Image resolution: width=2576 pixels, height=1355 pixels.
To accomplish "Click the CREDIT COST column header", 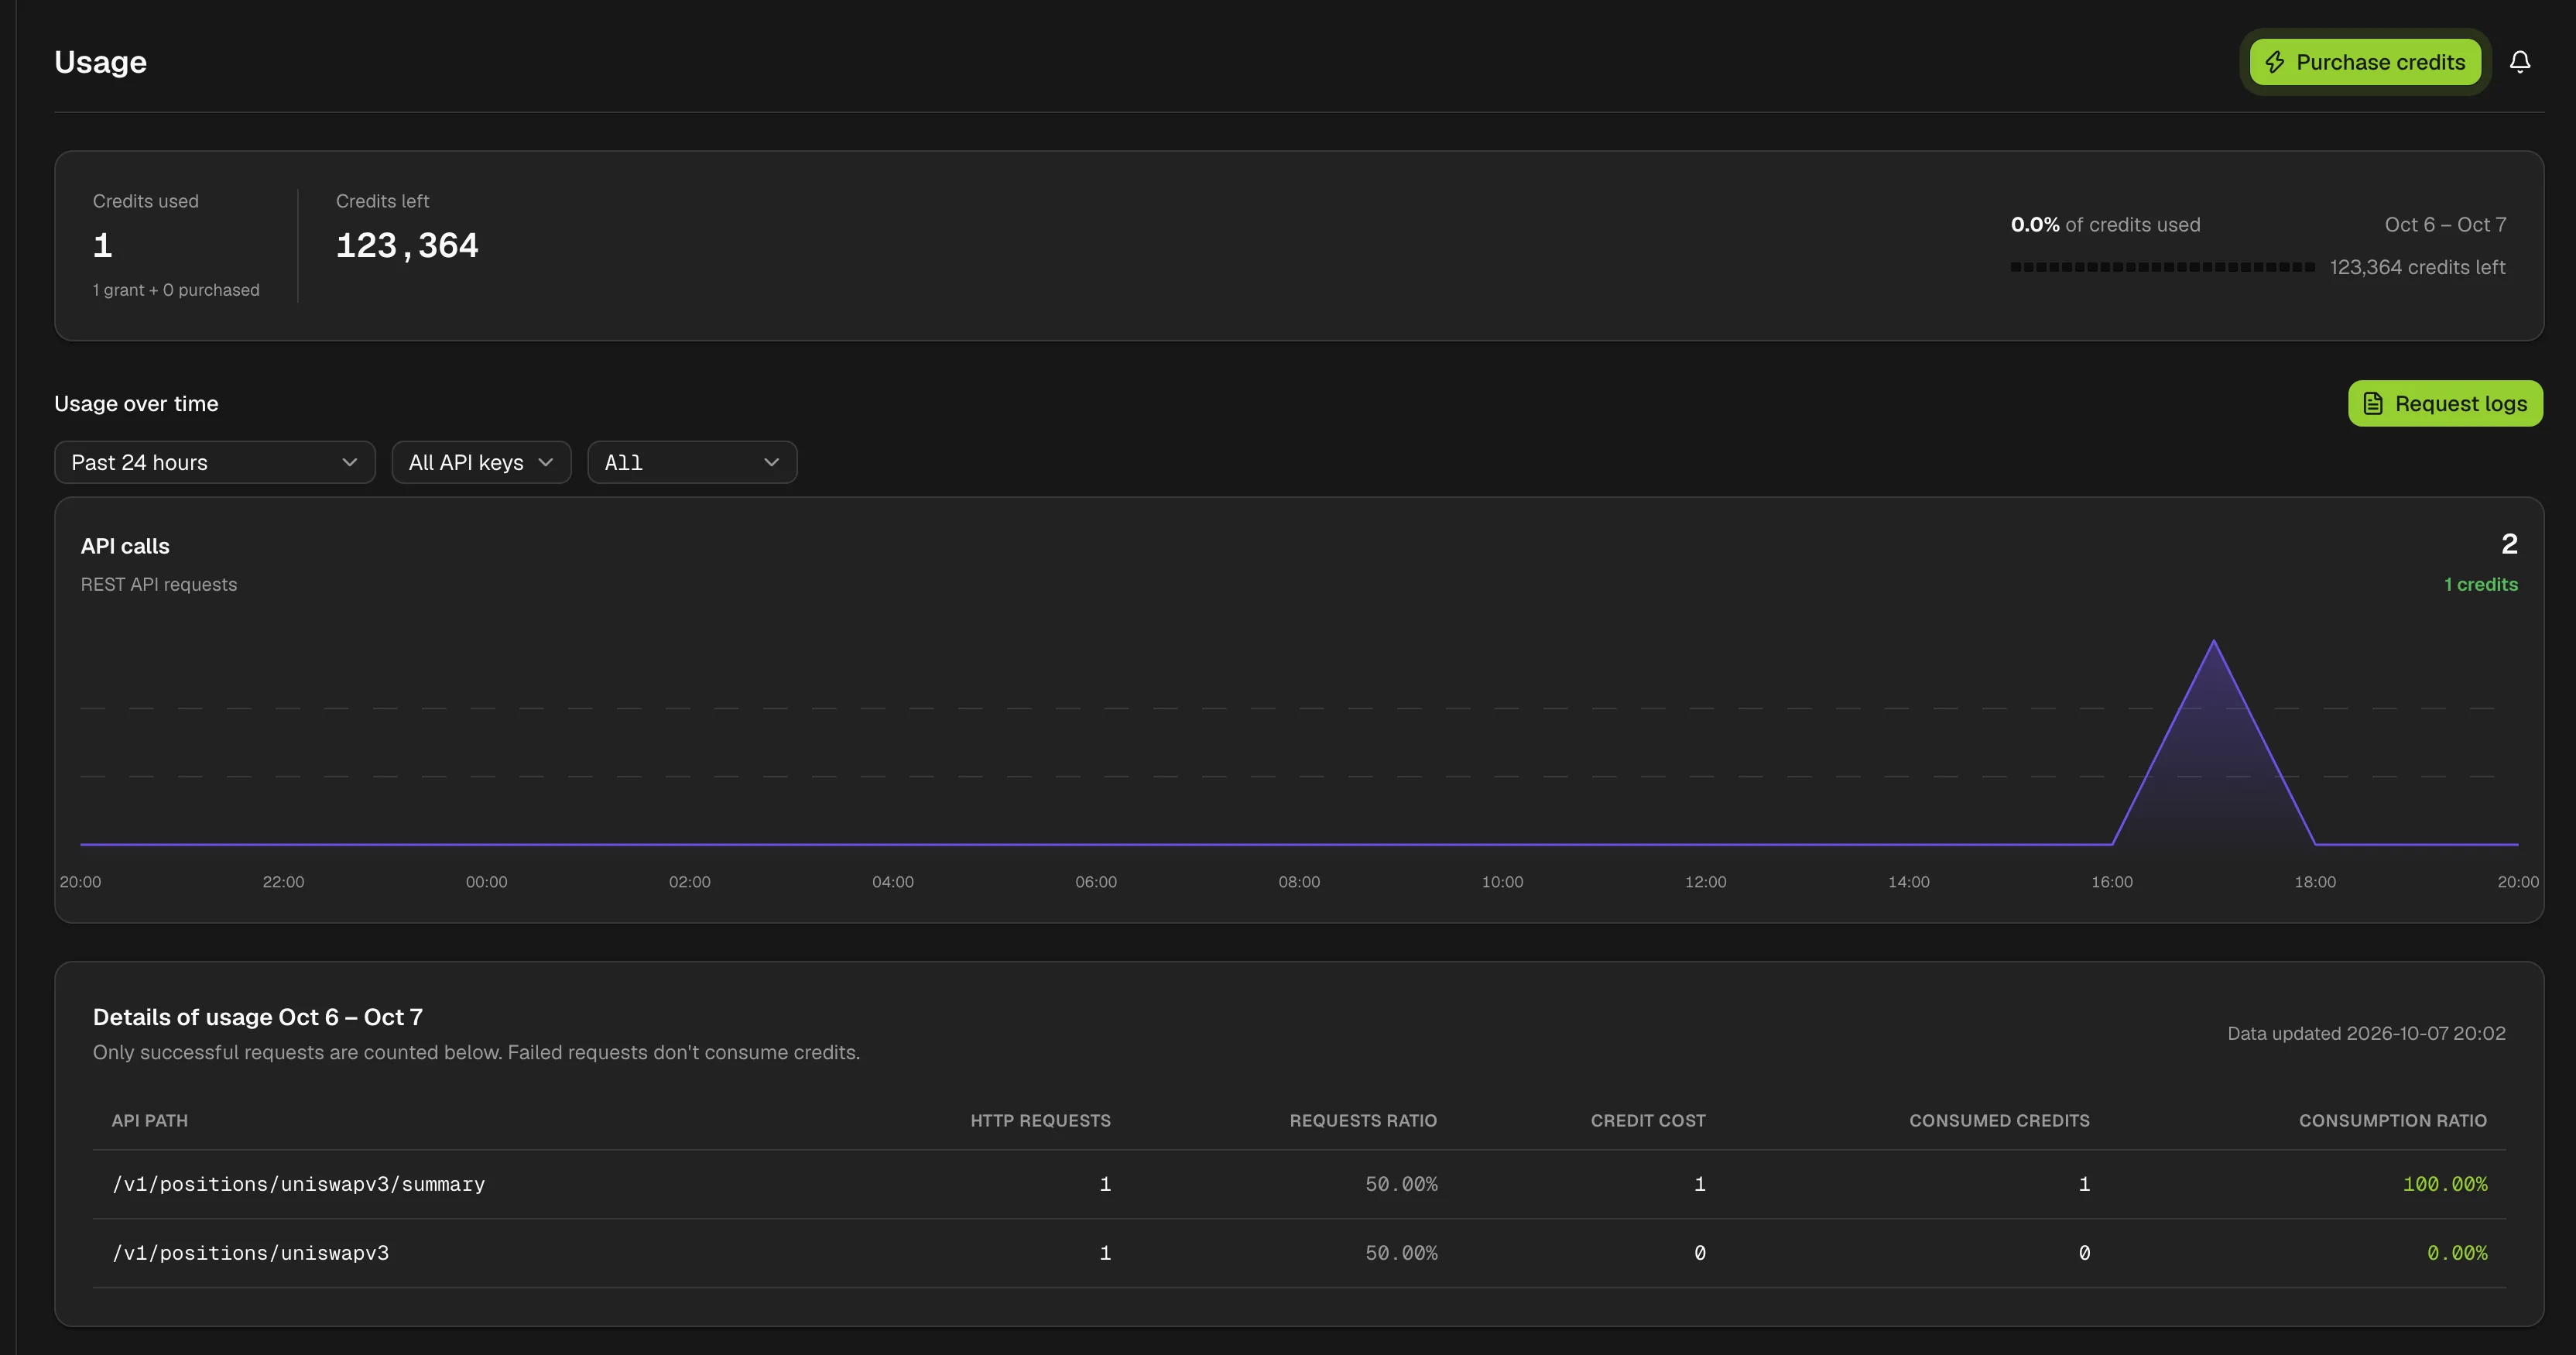I will (1648, 1120).
